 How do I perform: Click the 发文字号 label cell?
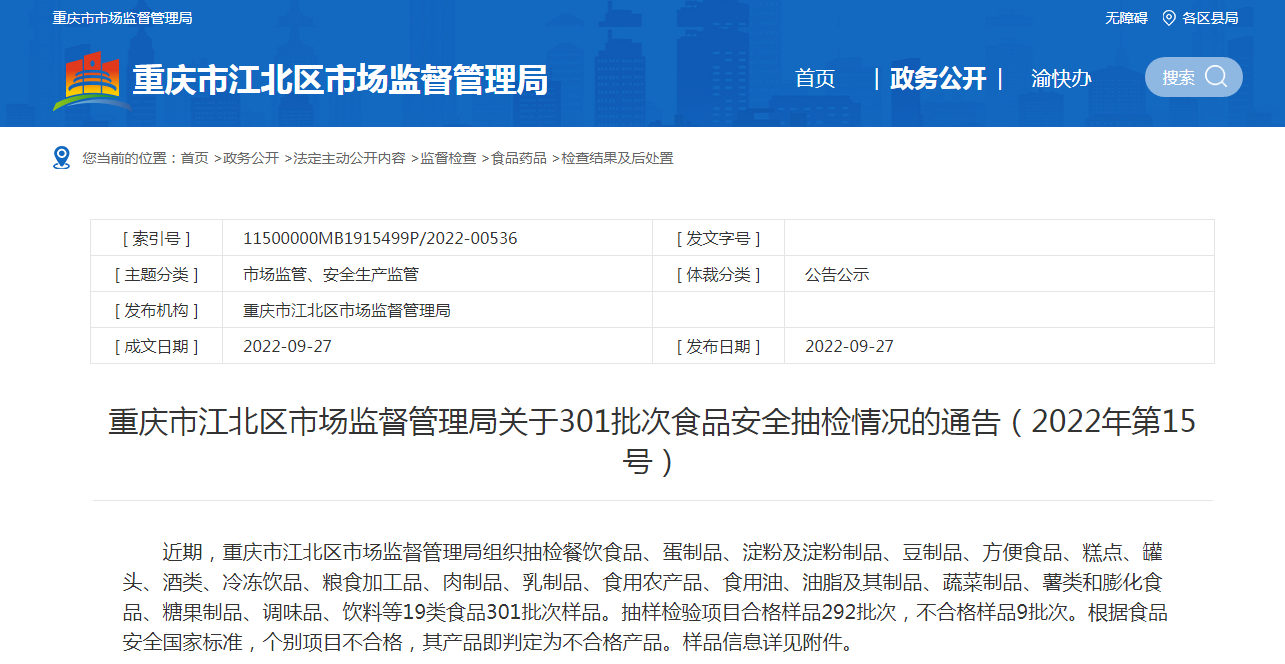pyautogui.click(x=718, y=238)
